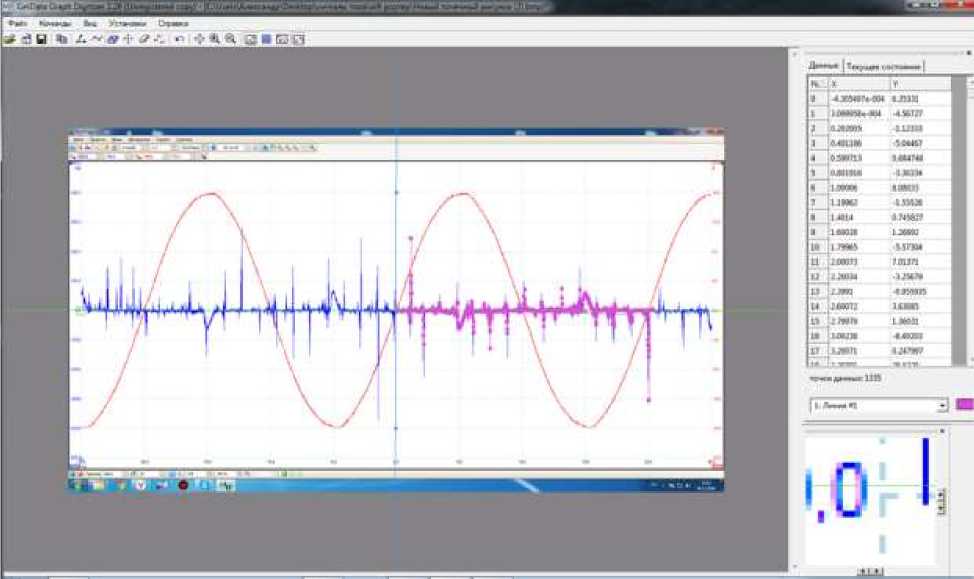
Task: Open the Файл menu
Action: (17, 22)
